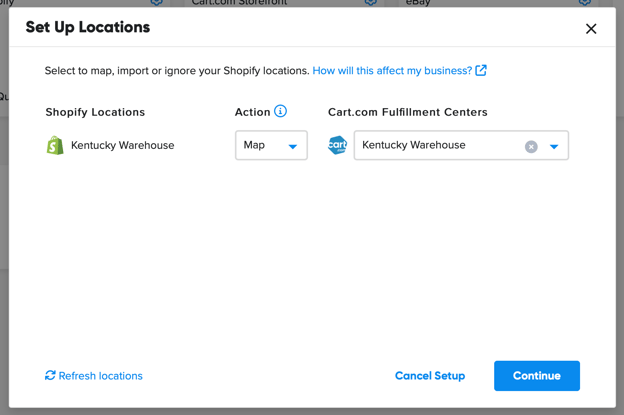Expand the fulfillment center dropdown arrow

point(554,147)
